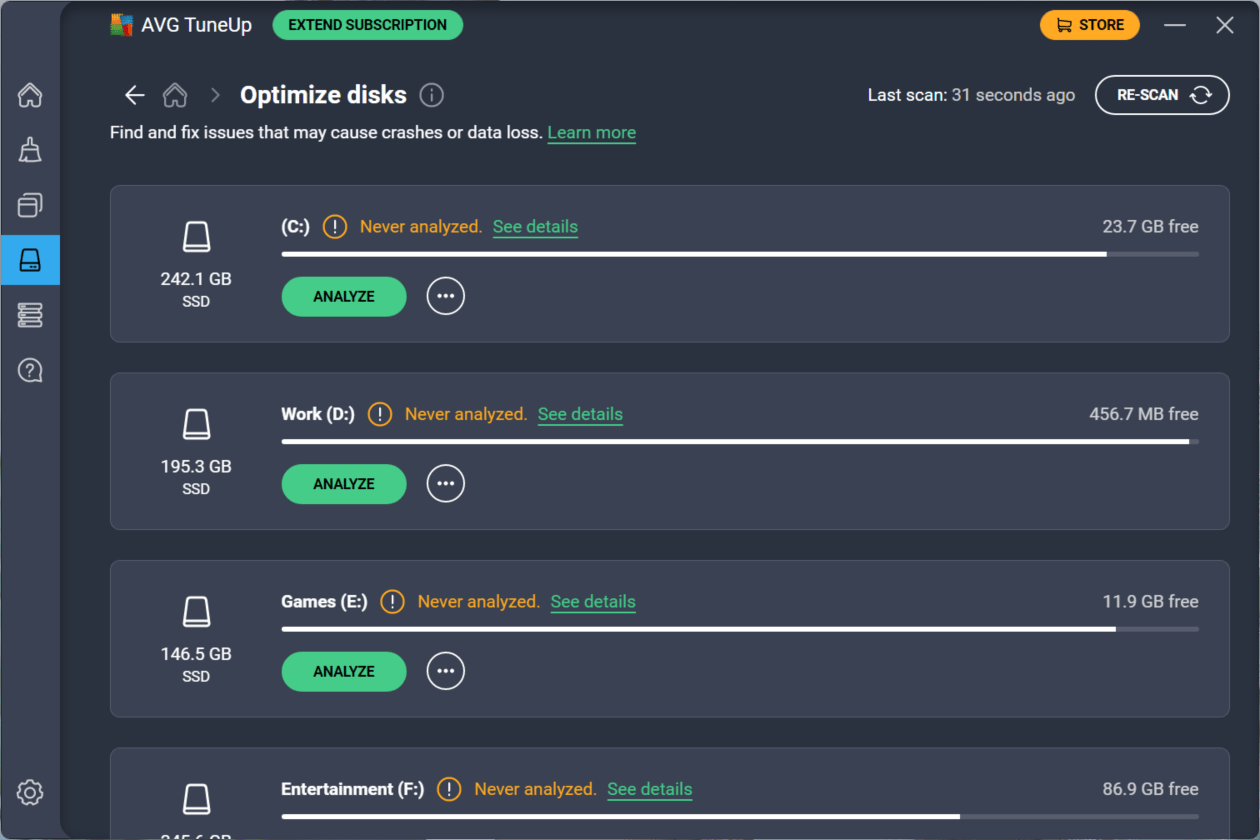This screenshot has width=1260, height=840.
Task: Open more options for drive C:
Action: 446,296
